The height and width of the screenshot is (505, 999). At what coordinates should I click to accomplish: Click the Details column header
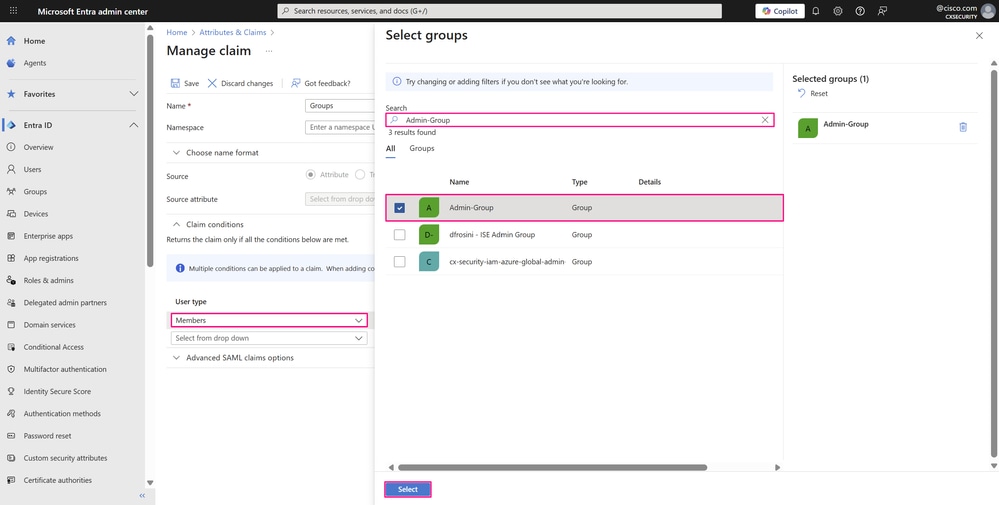coord(649,182)
